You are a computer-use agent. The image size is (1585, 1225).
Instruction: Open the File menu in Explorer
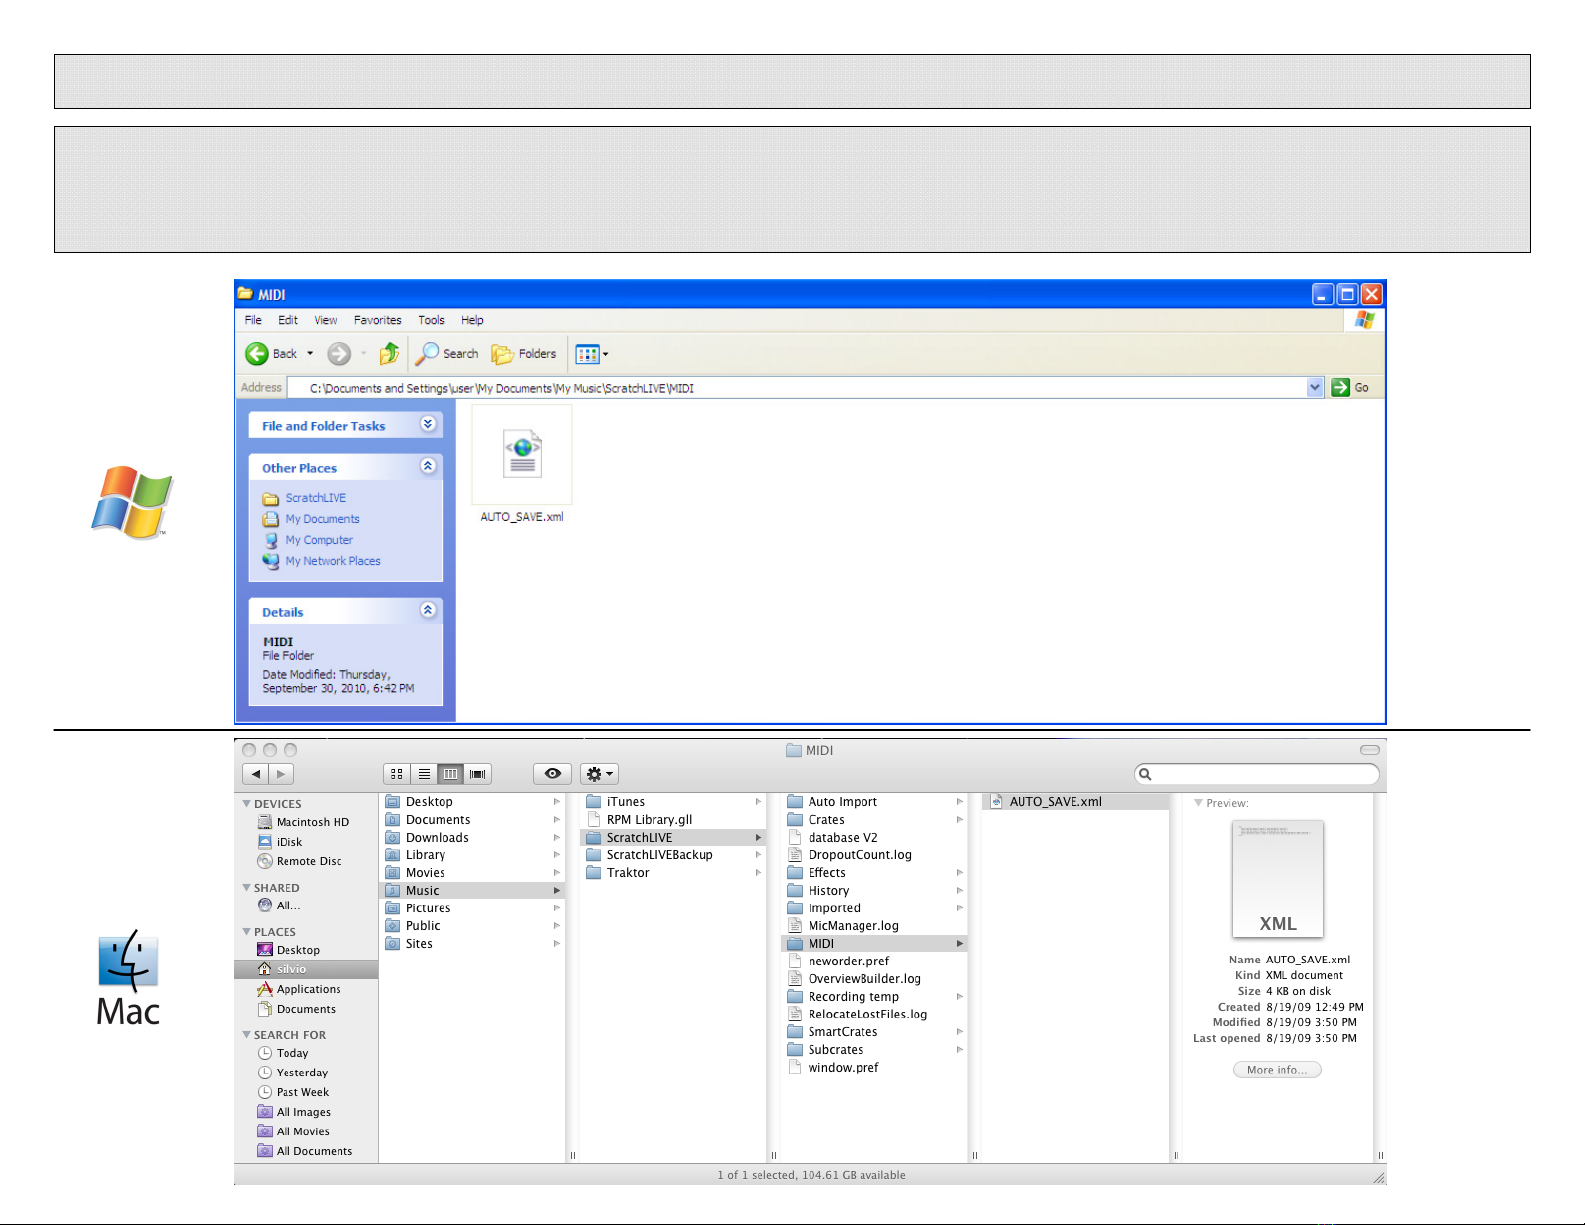(x=253, y=320)
